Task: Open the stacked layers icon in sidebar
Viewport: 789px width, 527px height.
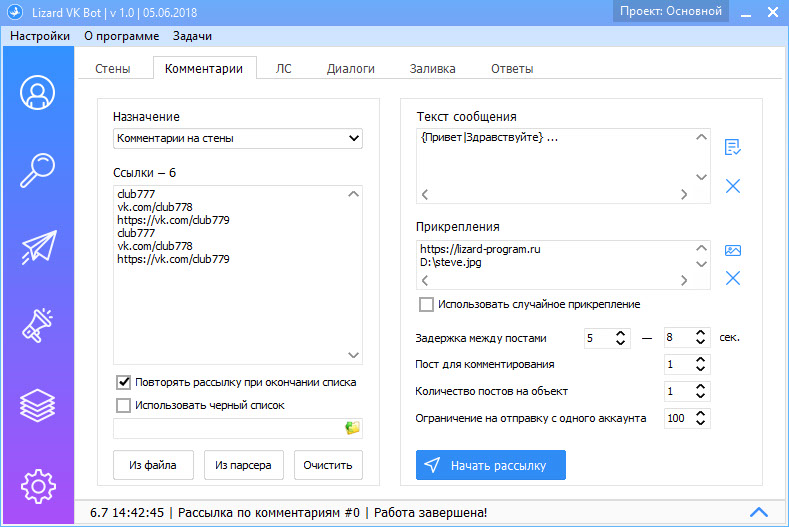Action: coord(37,405)
